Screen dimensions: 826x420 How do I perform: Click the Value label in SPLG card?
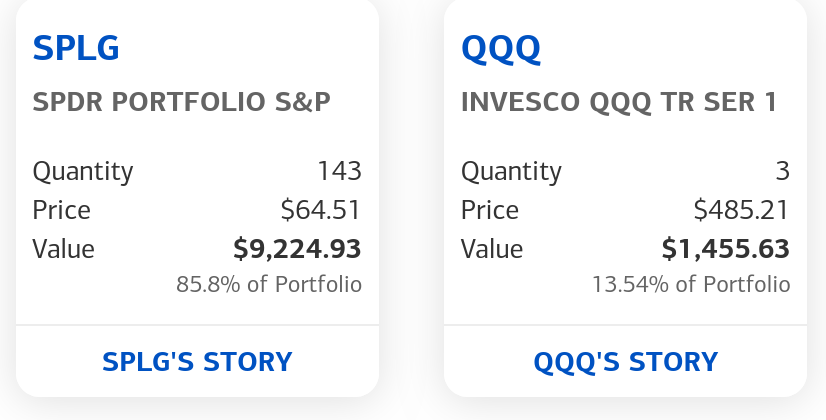pyautogui.click(x=63, y=248)
